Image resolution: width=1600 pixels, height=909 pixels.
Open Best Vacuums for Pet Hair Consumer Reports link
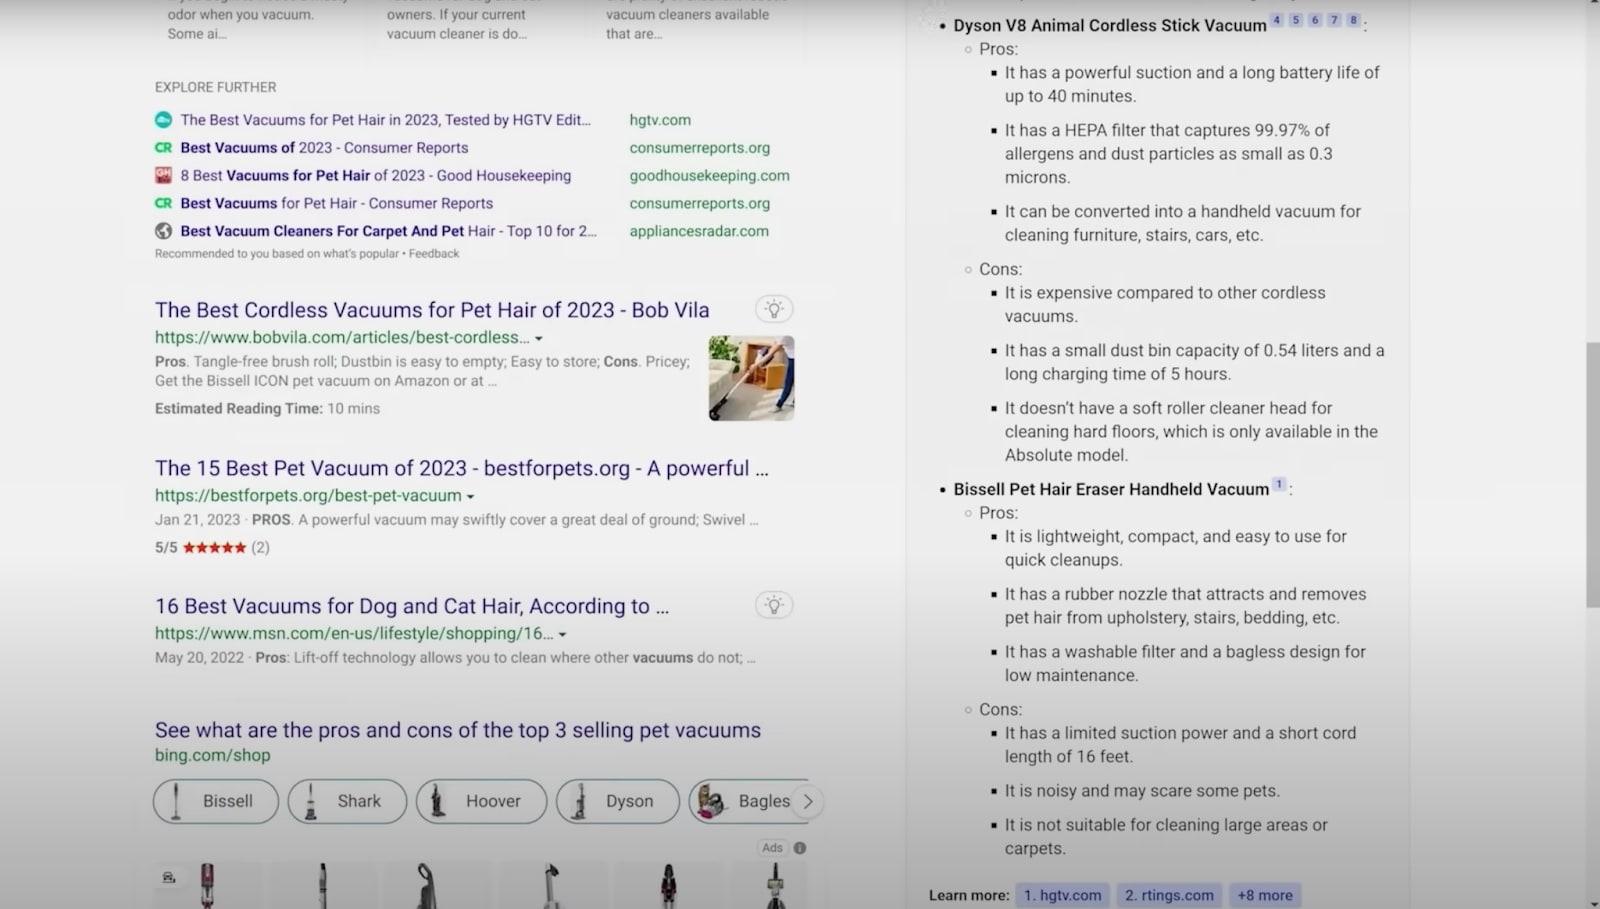pos(337,203)
